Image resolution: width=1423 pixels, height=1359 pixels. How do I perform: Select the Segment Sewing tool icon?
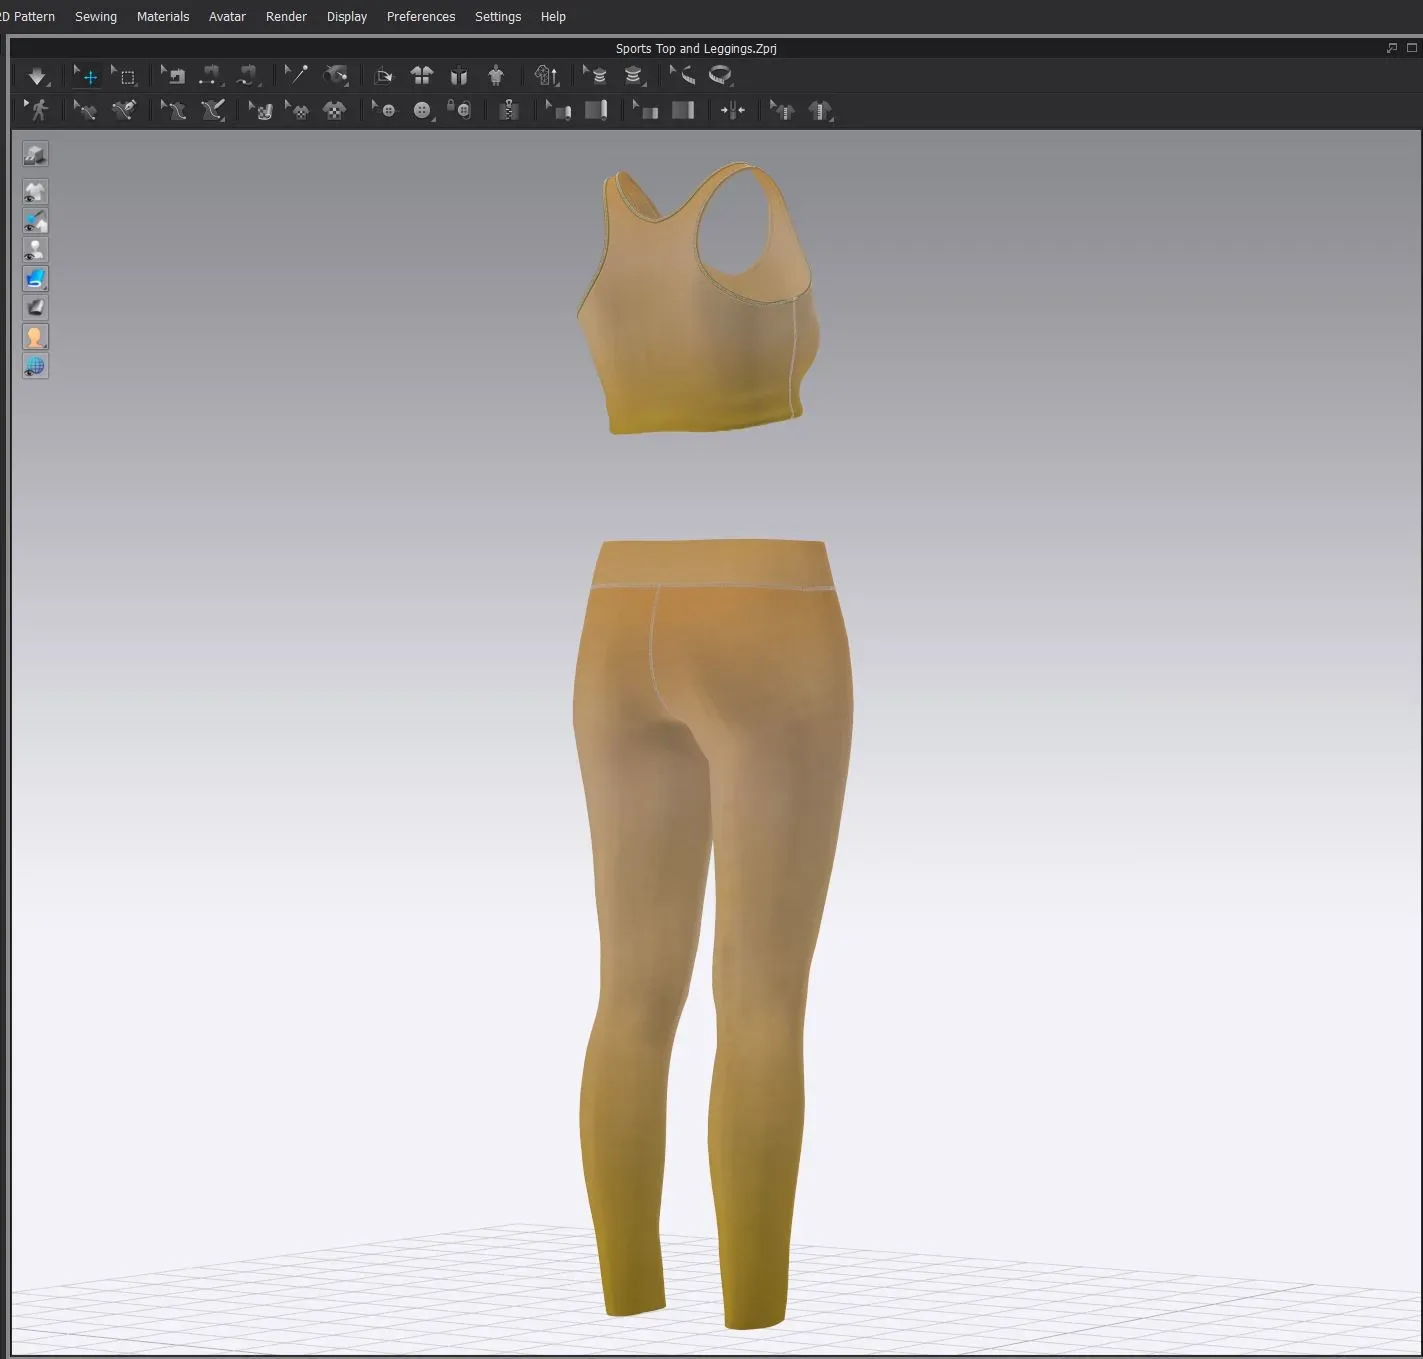(210, 76)
